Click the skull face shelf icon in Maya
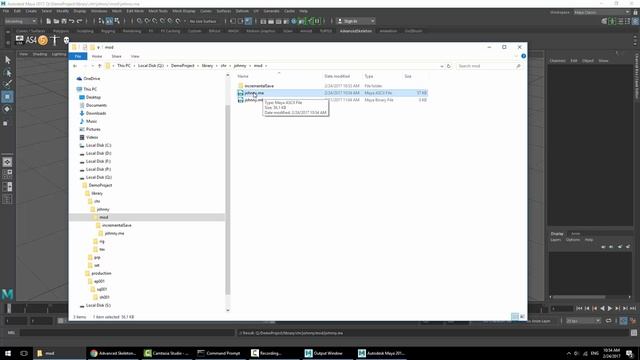Image resolution: width=640 pixels, height=360 pixels. tap(66, 40)
